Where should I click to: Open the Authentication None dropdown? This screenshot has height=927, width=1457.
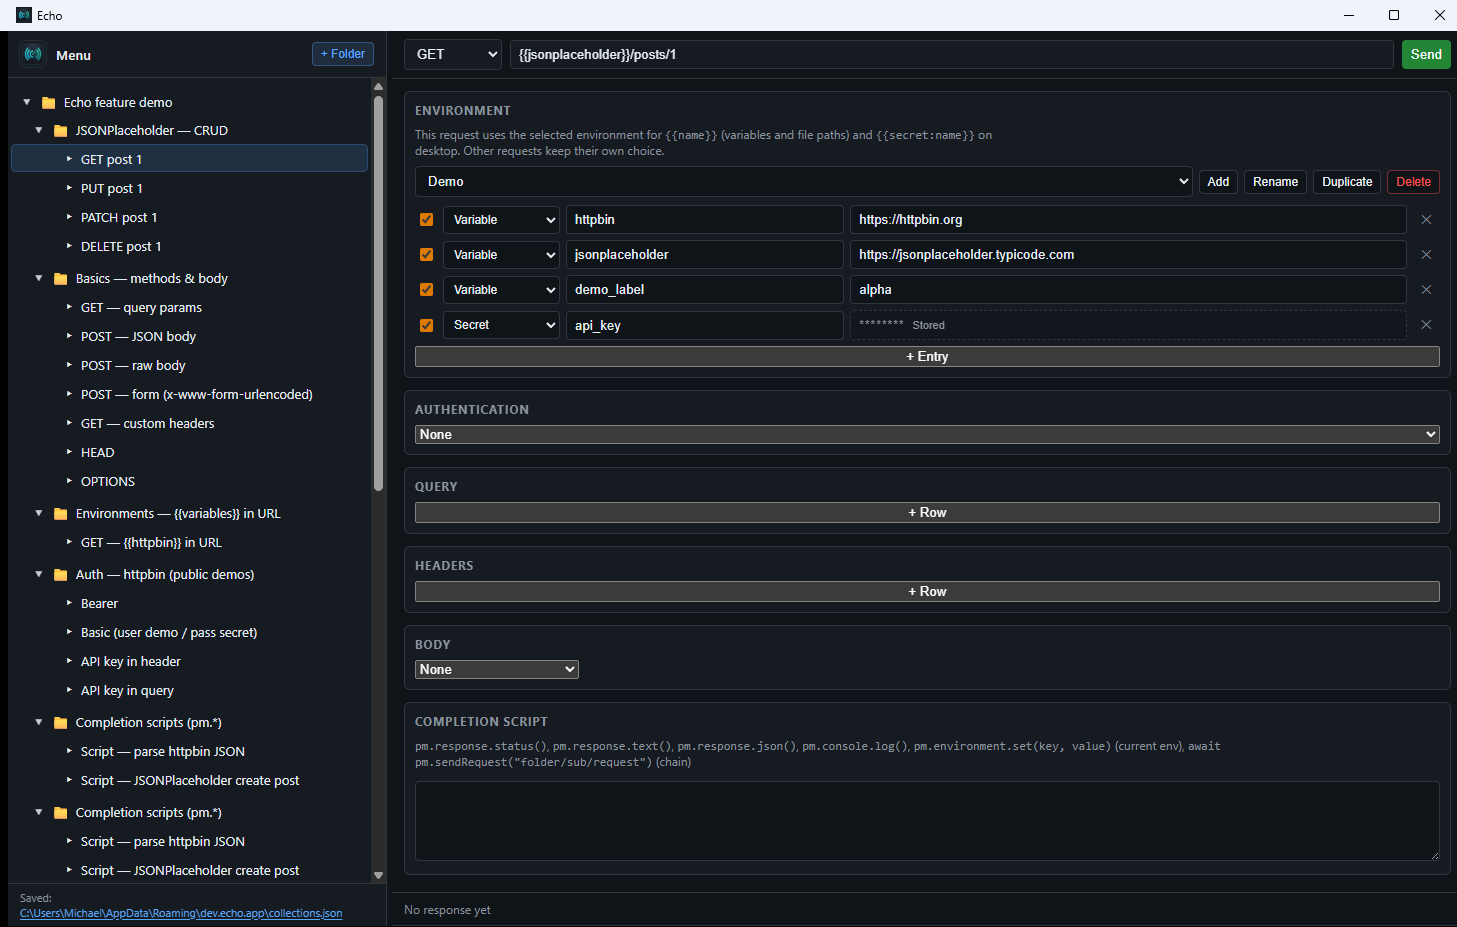(x=927, y=434)
